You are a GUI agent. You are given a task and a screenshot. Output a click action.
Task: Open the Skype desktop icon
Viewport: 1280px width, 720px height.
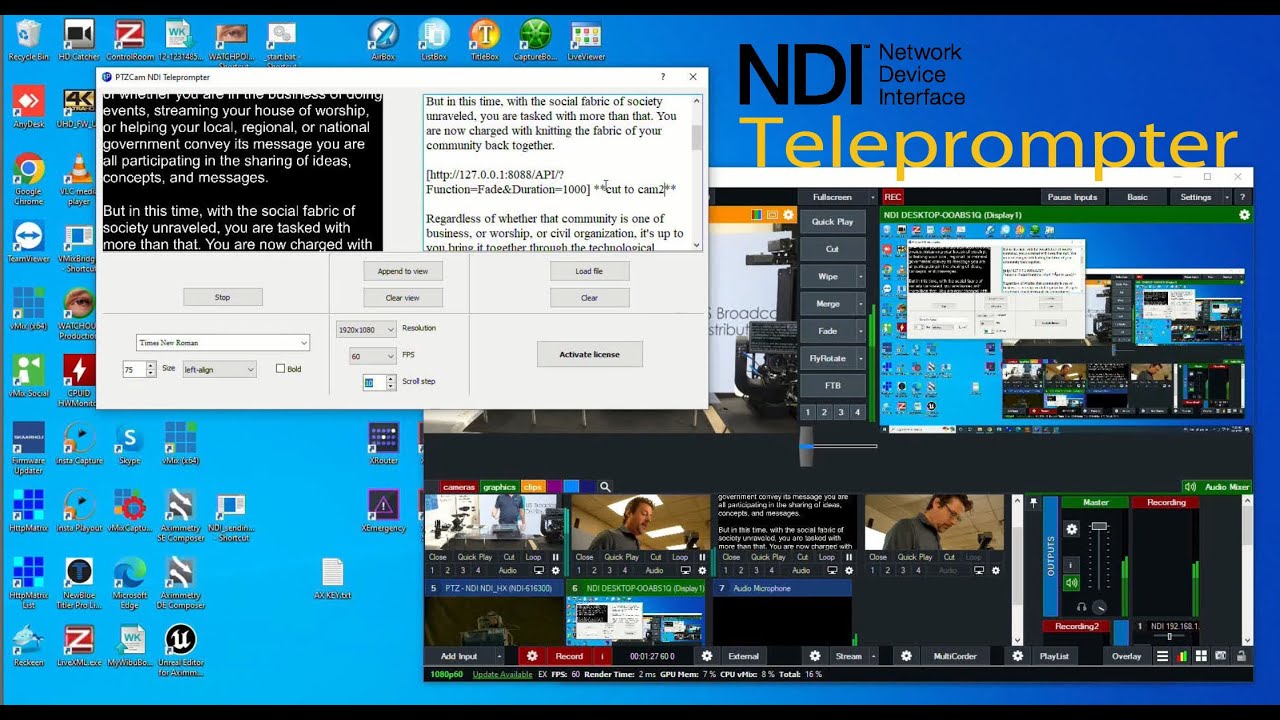[129, 444]
